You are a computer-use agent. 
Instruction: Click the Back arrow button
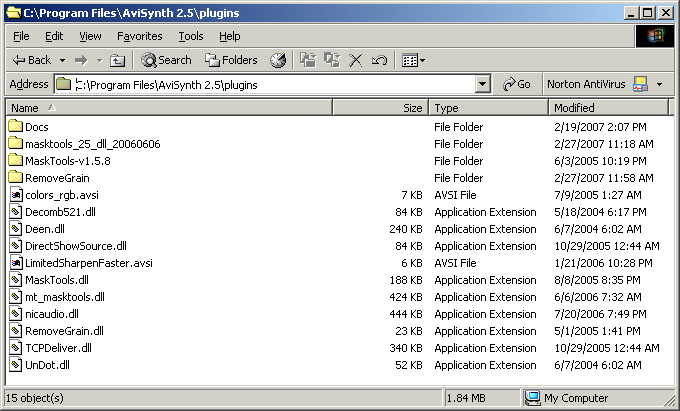(x=32, y=60)
